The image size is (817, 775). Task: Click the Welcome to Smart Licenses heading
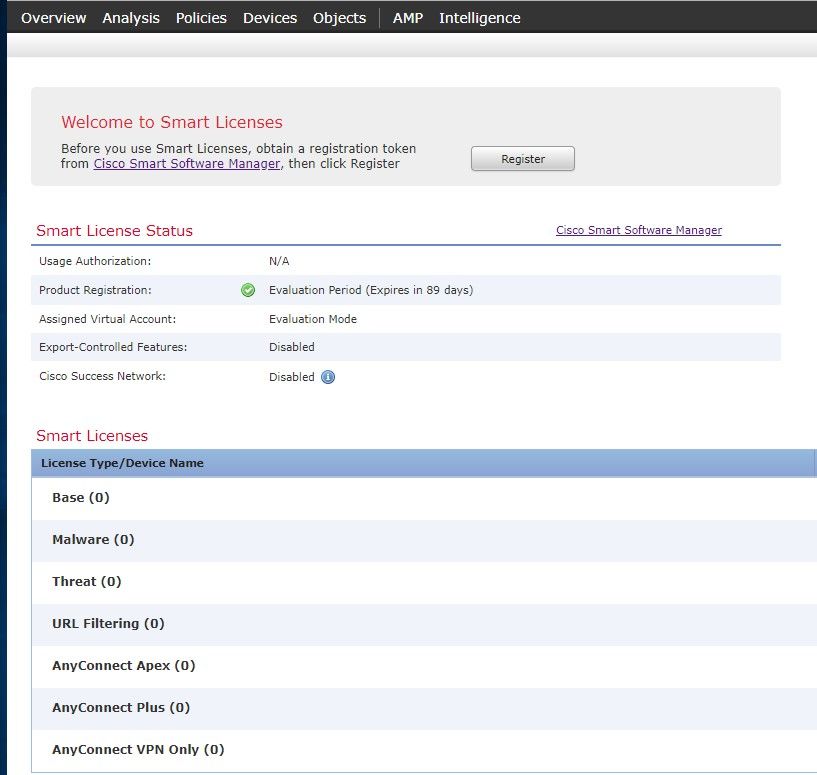point(172,122)
